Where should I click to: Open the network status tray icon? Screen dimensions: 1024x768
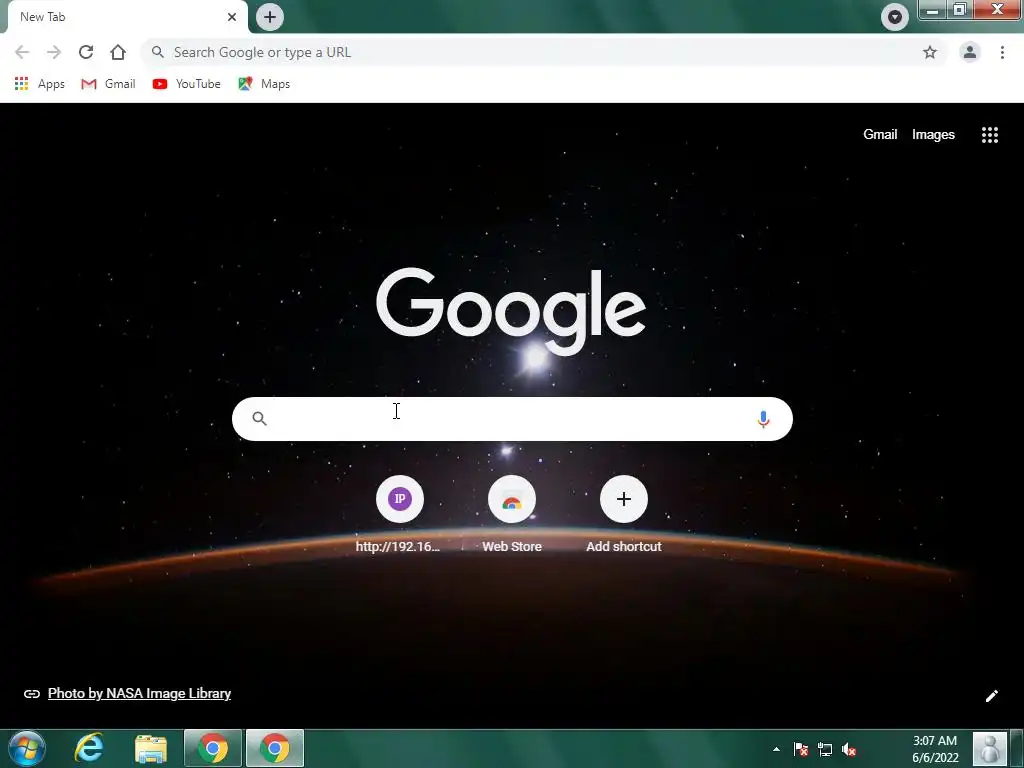[825, 749]
